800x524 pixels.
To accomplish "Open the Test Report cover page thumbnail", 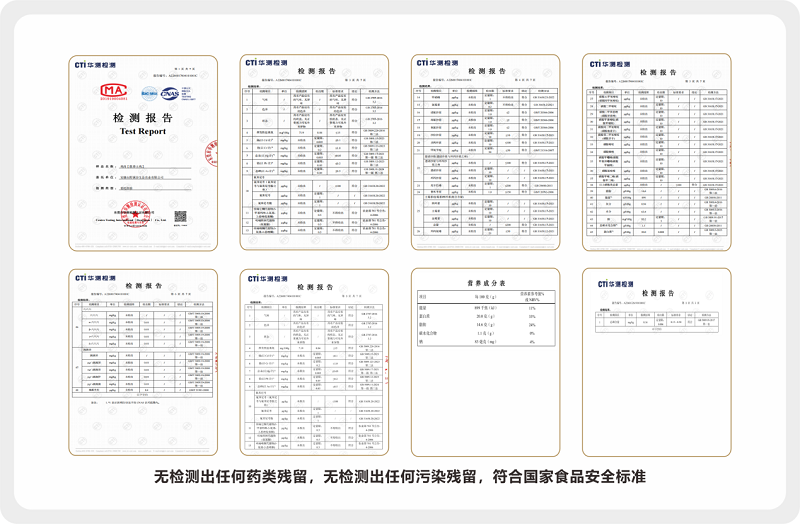I will point(143,153).
